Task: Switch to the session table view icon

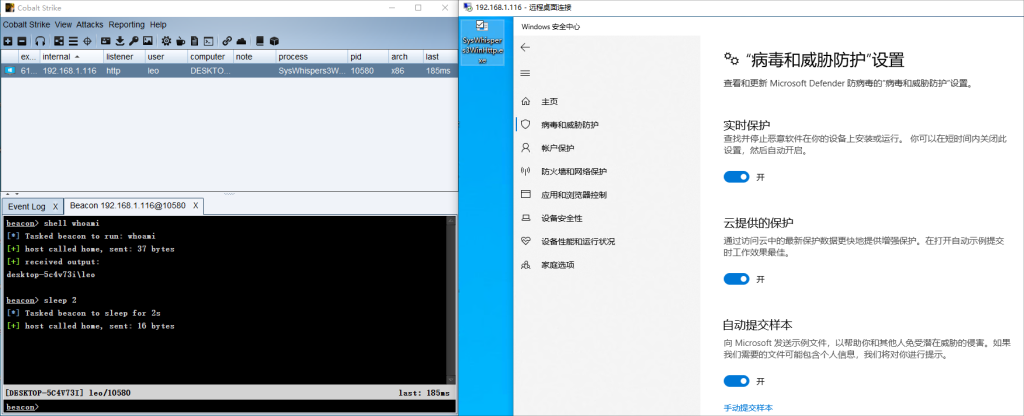Action: pyautogui.click(x=73, y=41)
